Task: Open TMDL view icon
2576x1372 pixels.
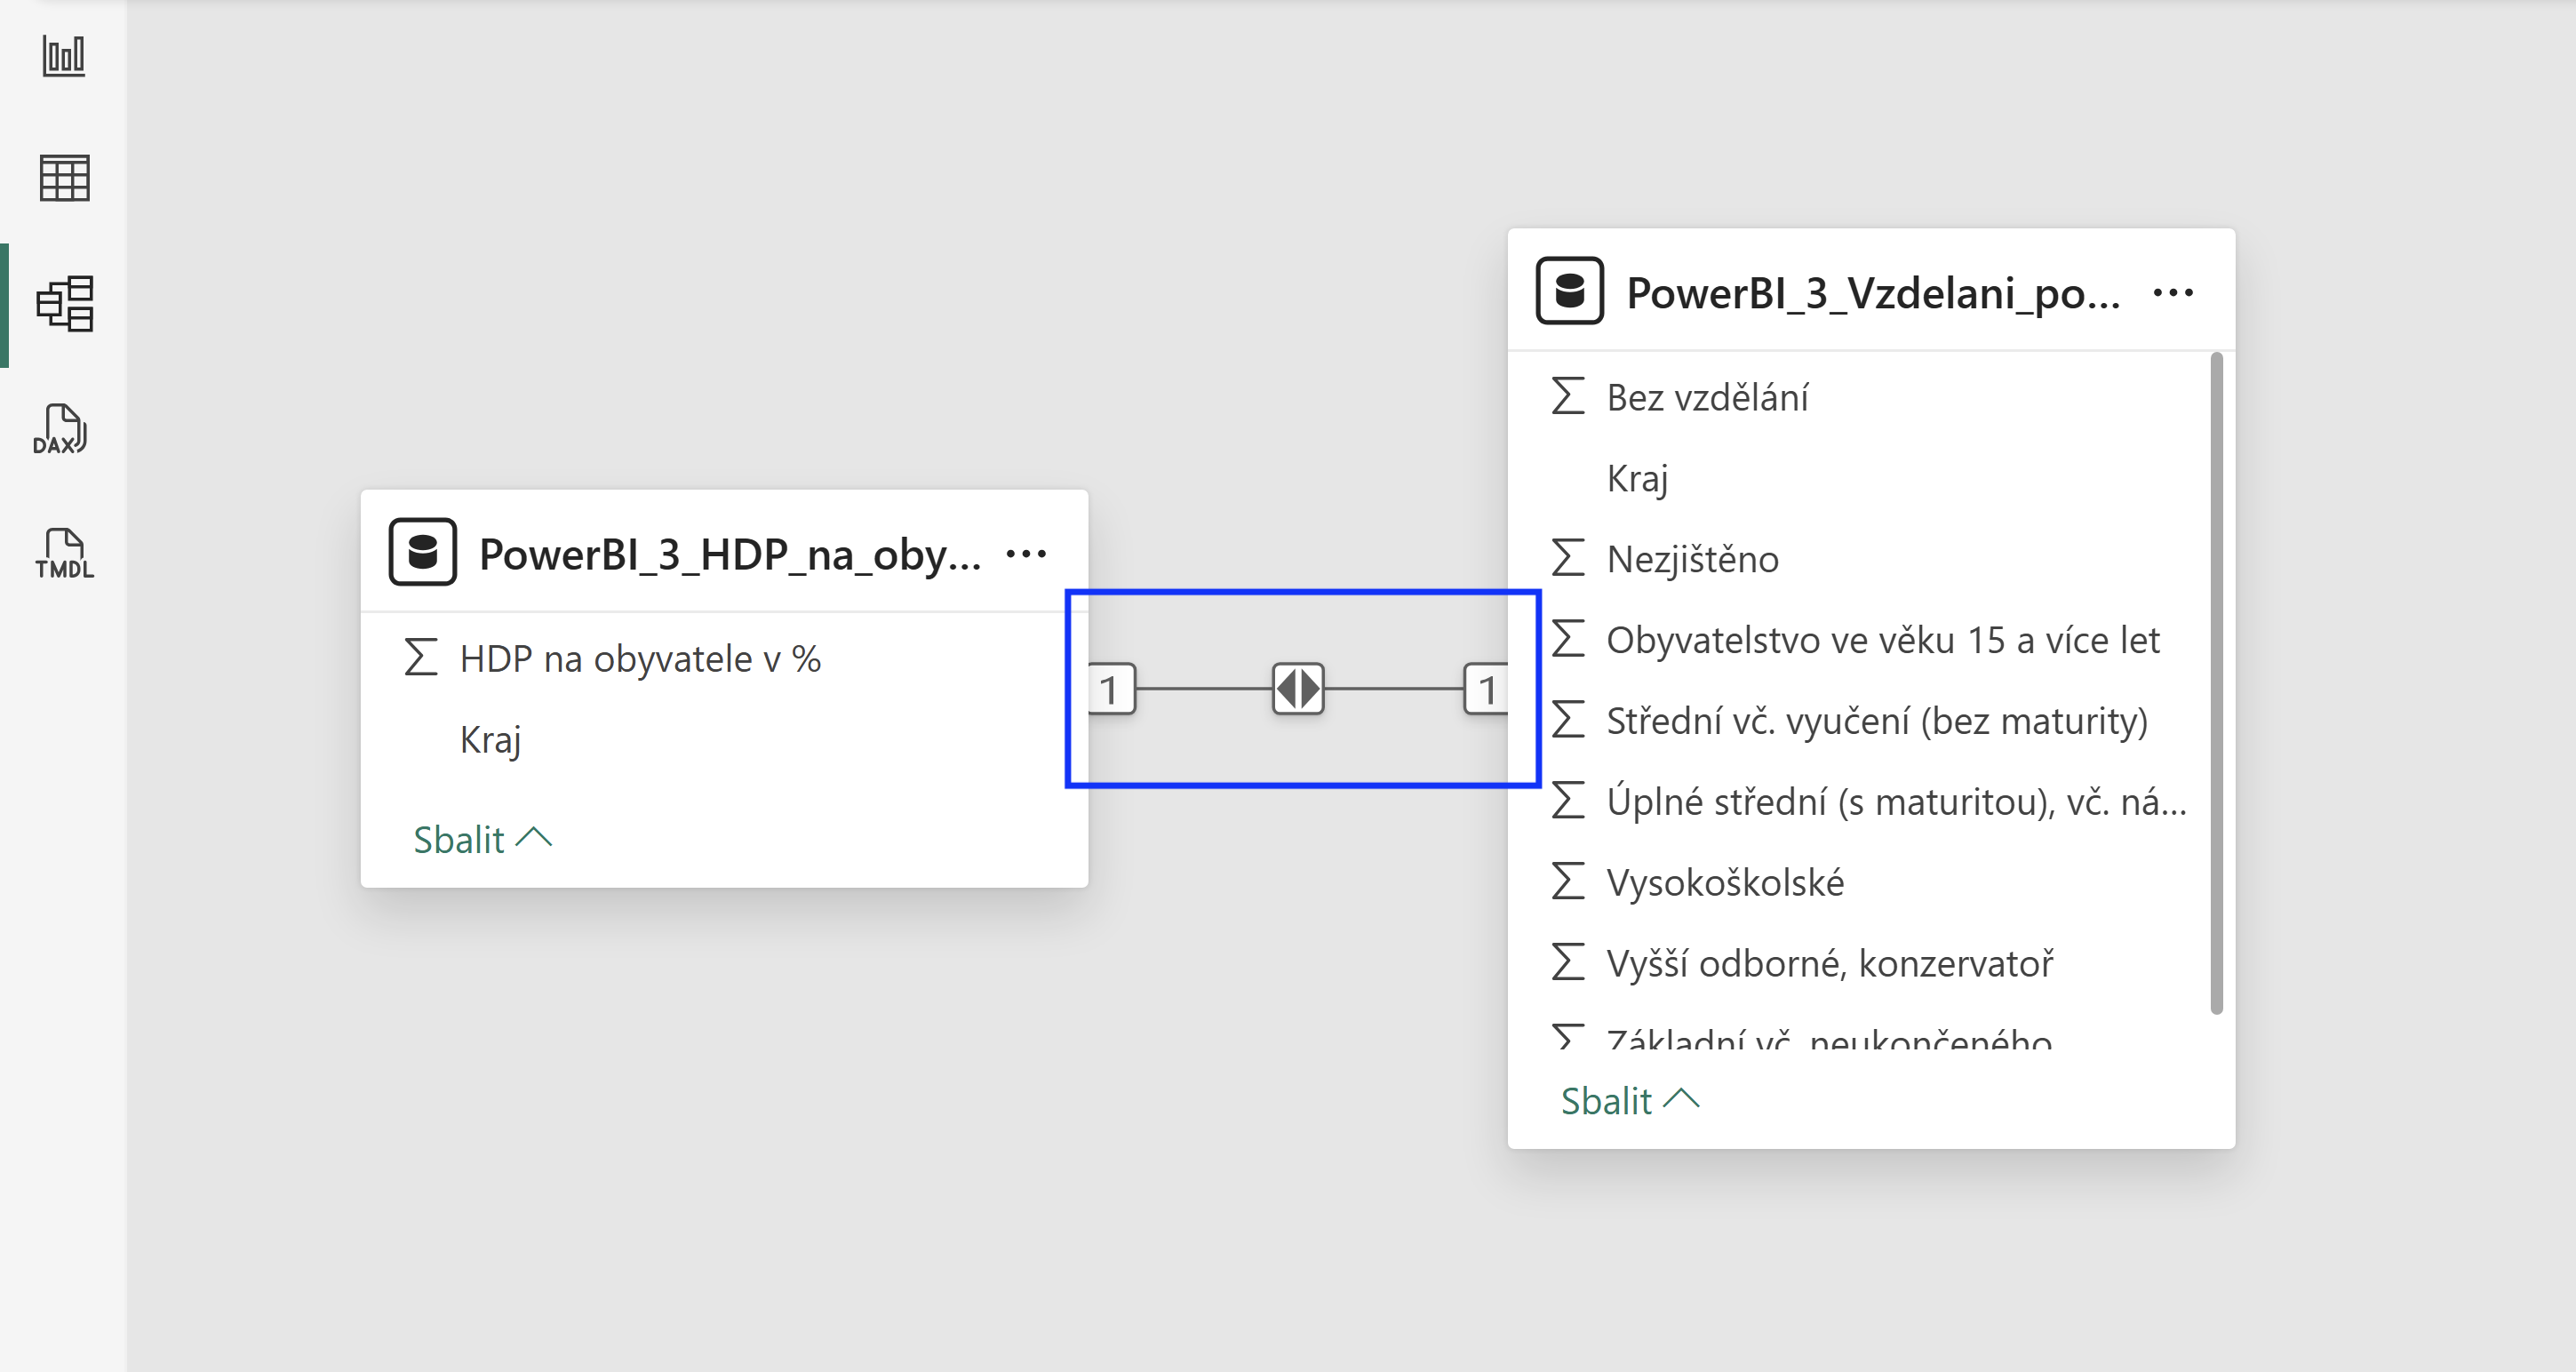Action: (64, 553)
